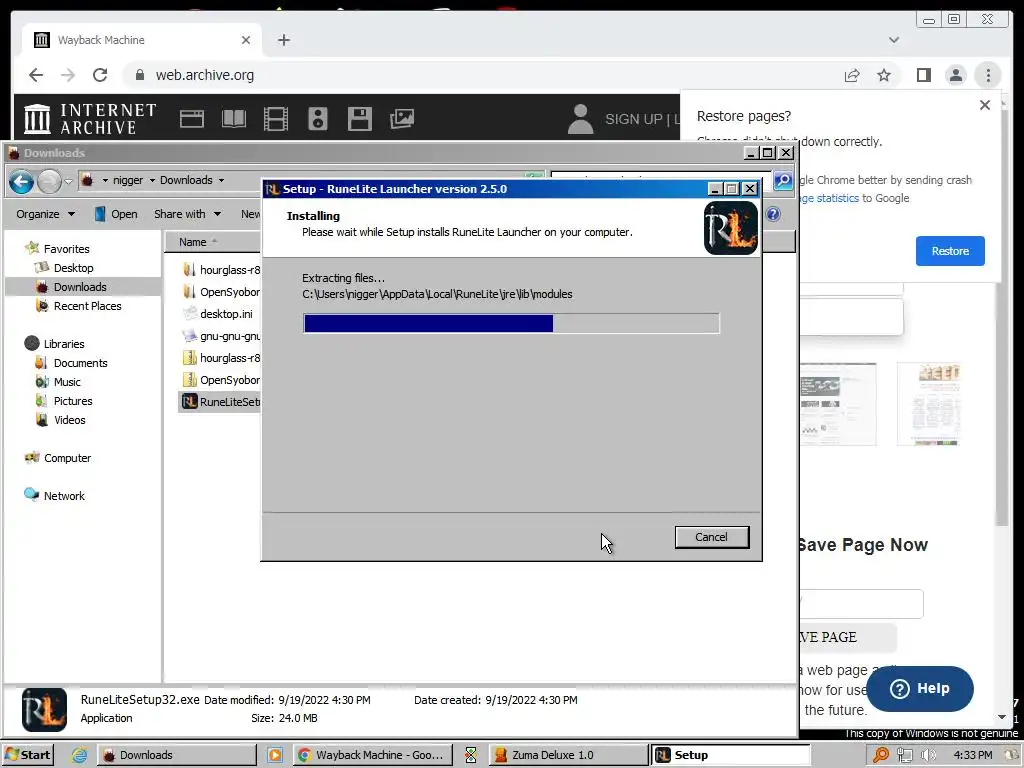Image resolution: width=1024 pixels, height=768 pixels.
Task: Open the Organize dropdown menu
Action: (x=45, y=214)
